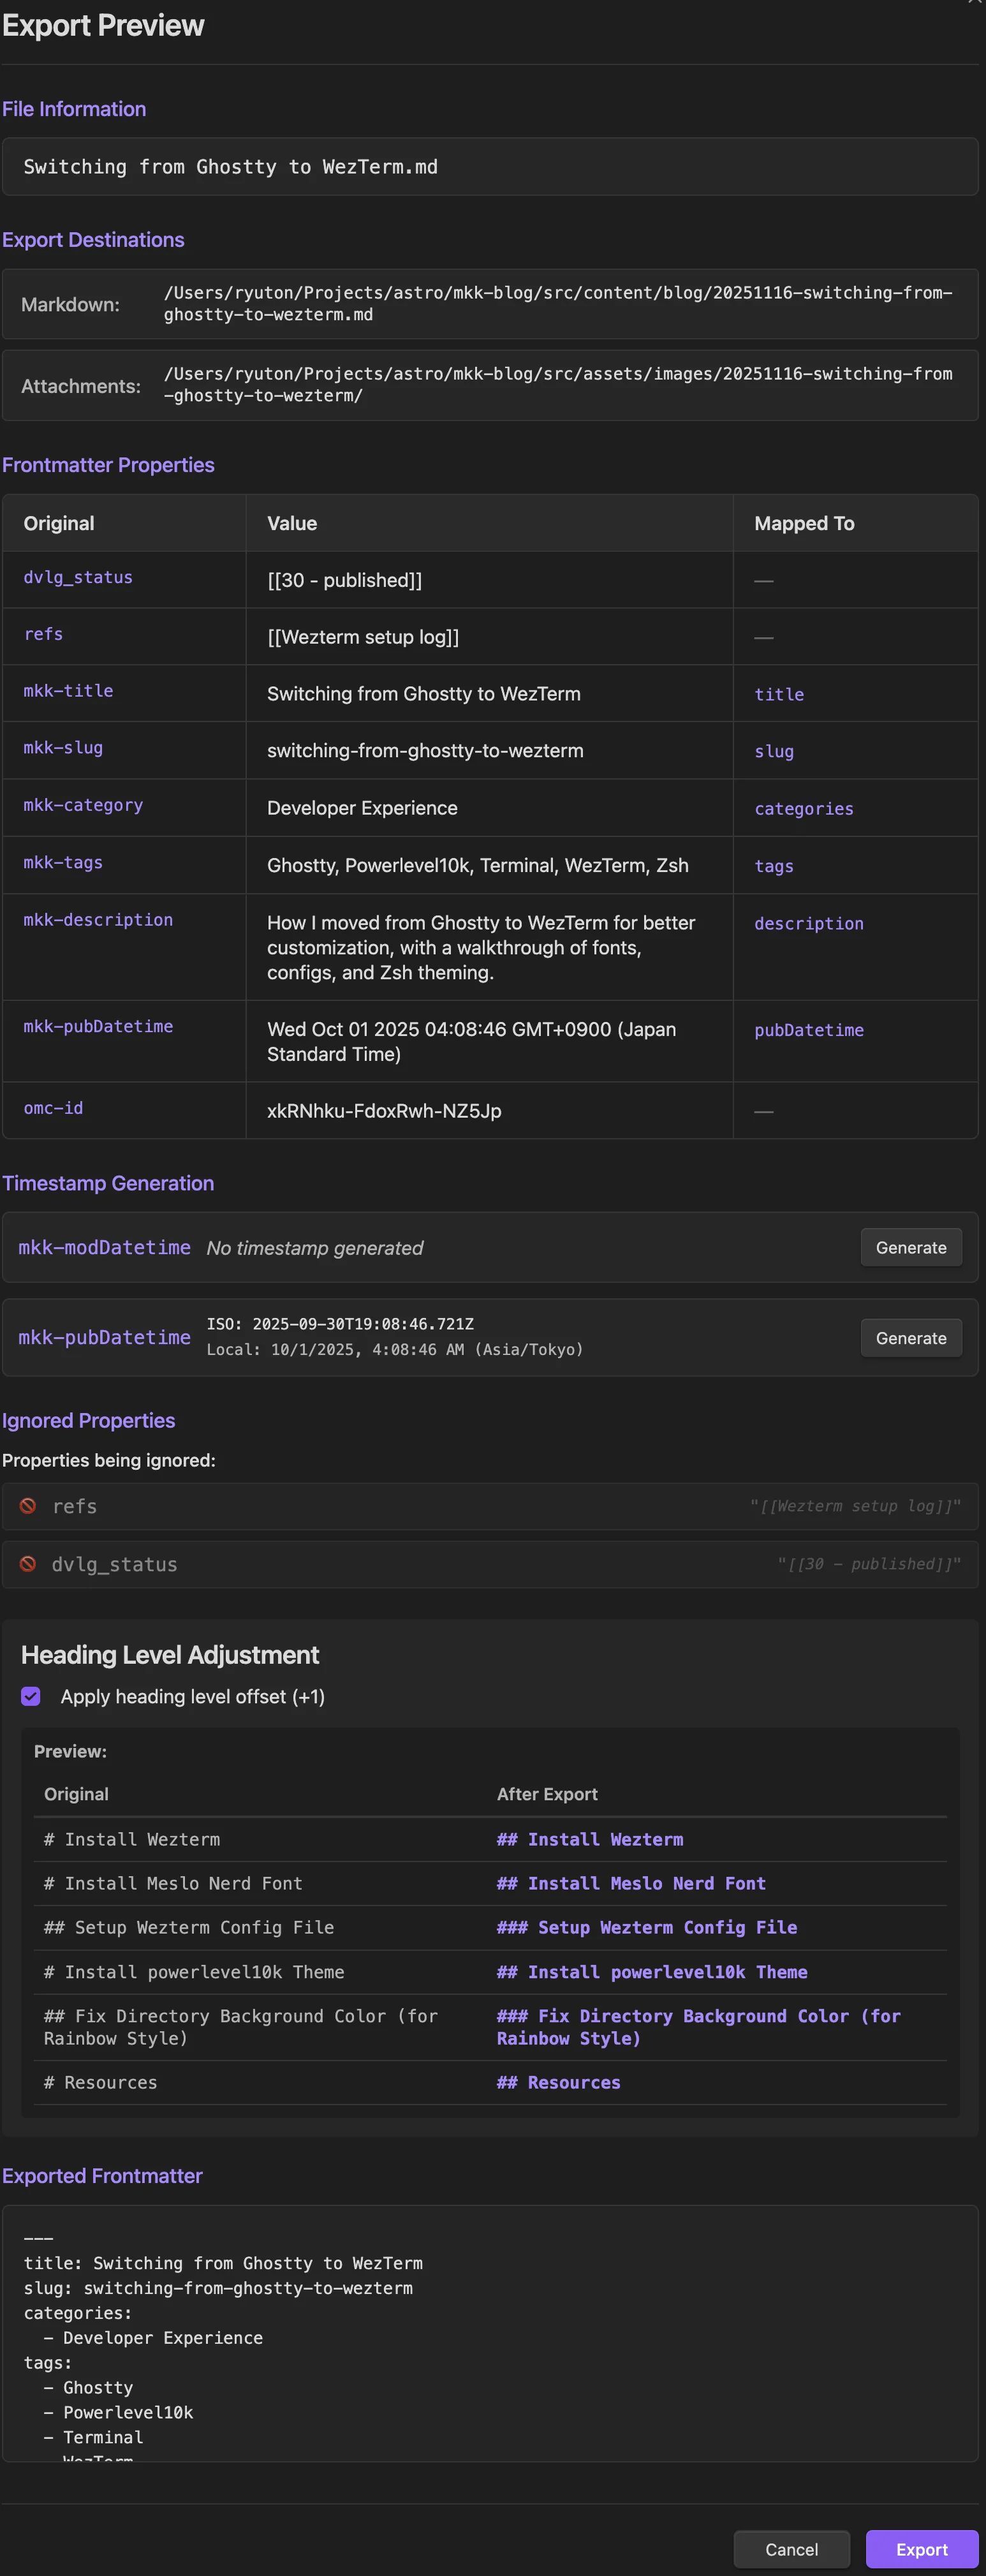Click the file name field

click(x=490, y=167)
